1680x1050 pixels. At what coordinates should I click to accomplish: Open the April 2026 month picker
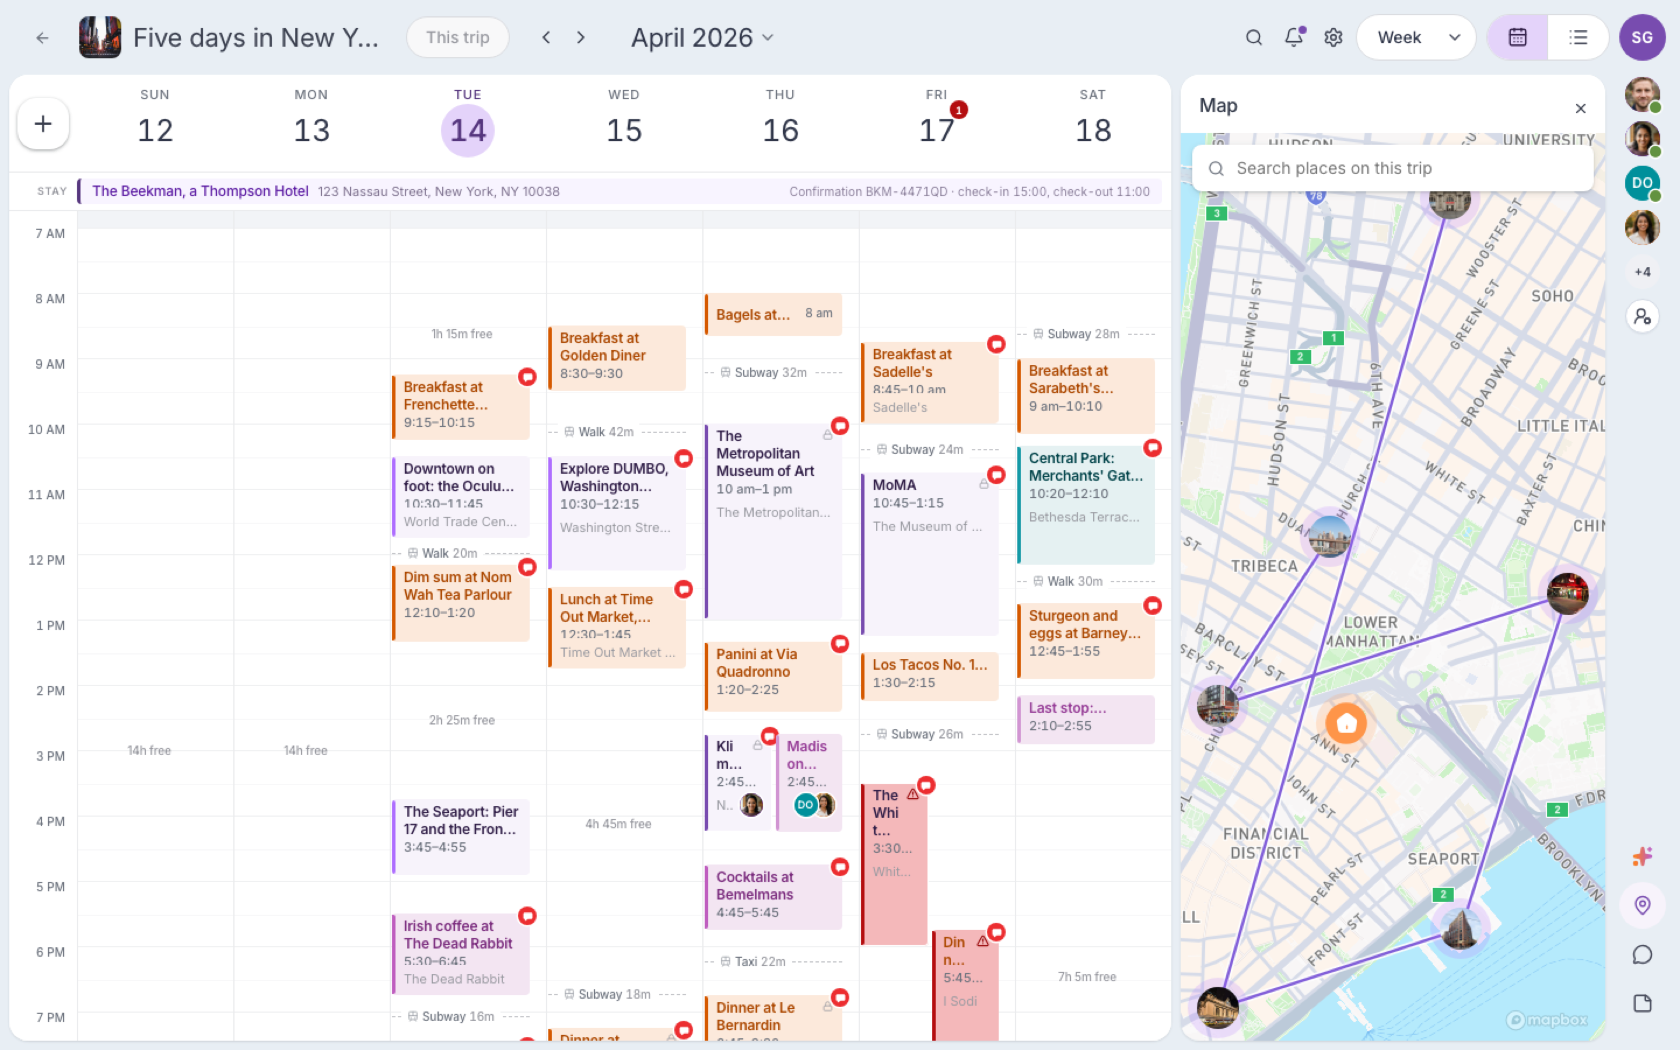coord(702,38)
